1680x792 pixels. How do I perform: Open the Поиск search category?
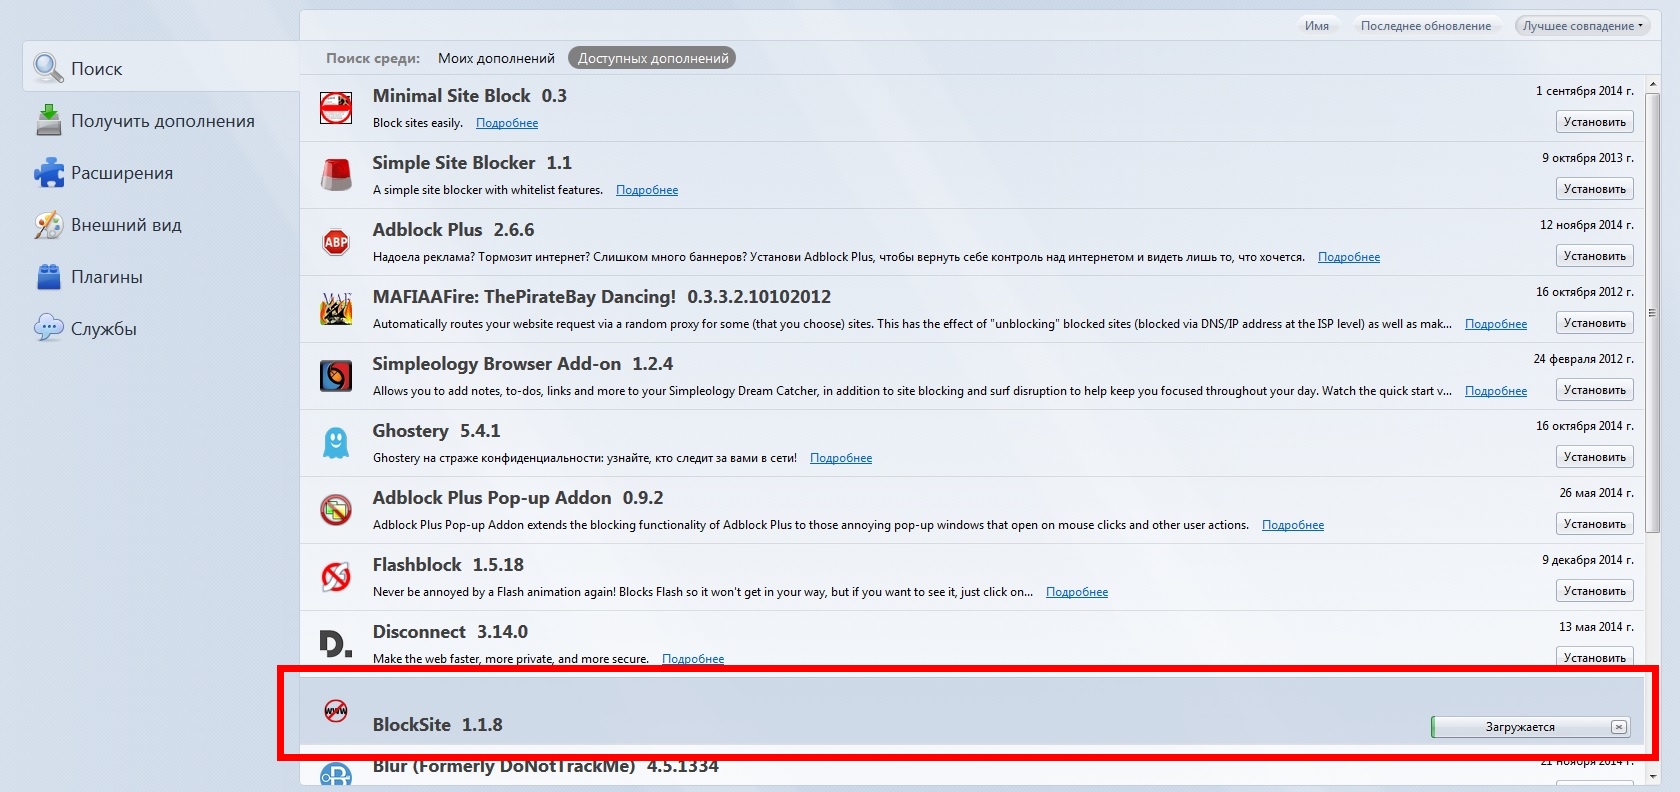161,68
